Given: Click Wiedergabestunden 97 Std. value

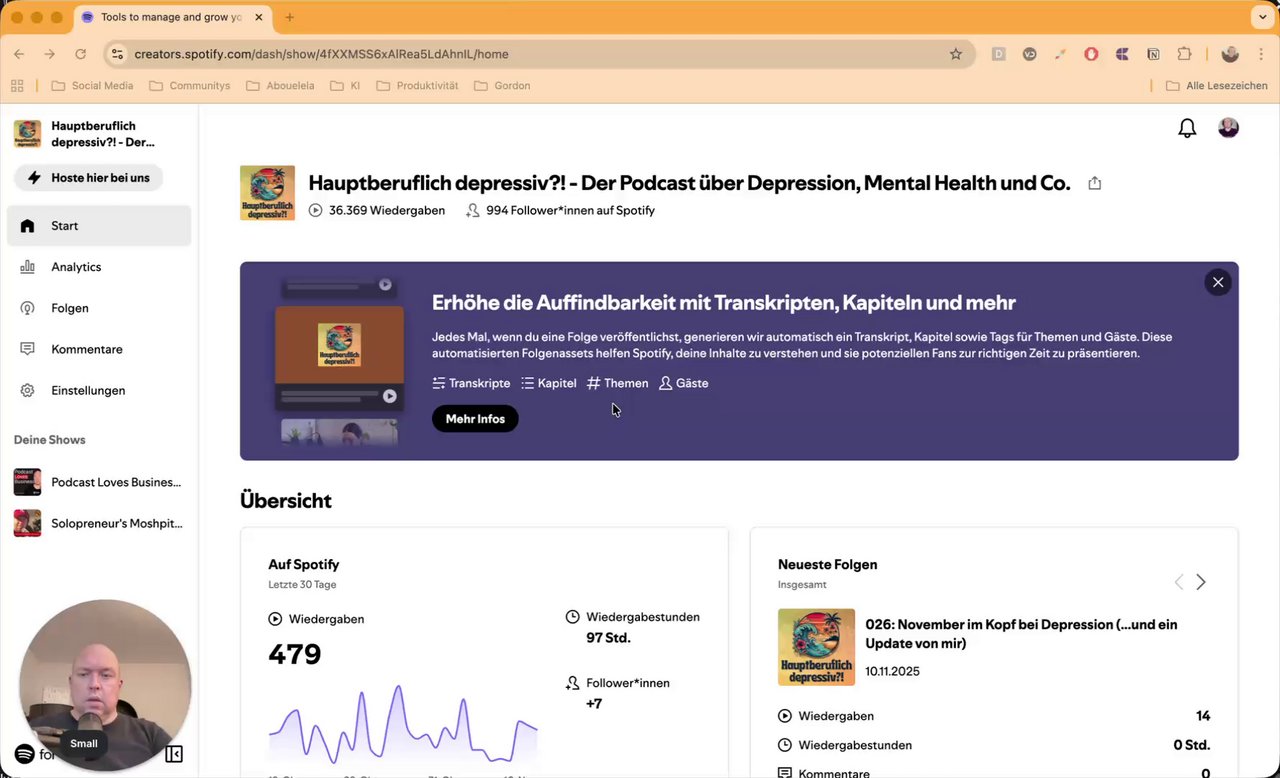Looking at the screenshot, I should pos(608,638).
